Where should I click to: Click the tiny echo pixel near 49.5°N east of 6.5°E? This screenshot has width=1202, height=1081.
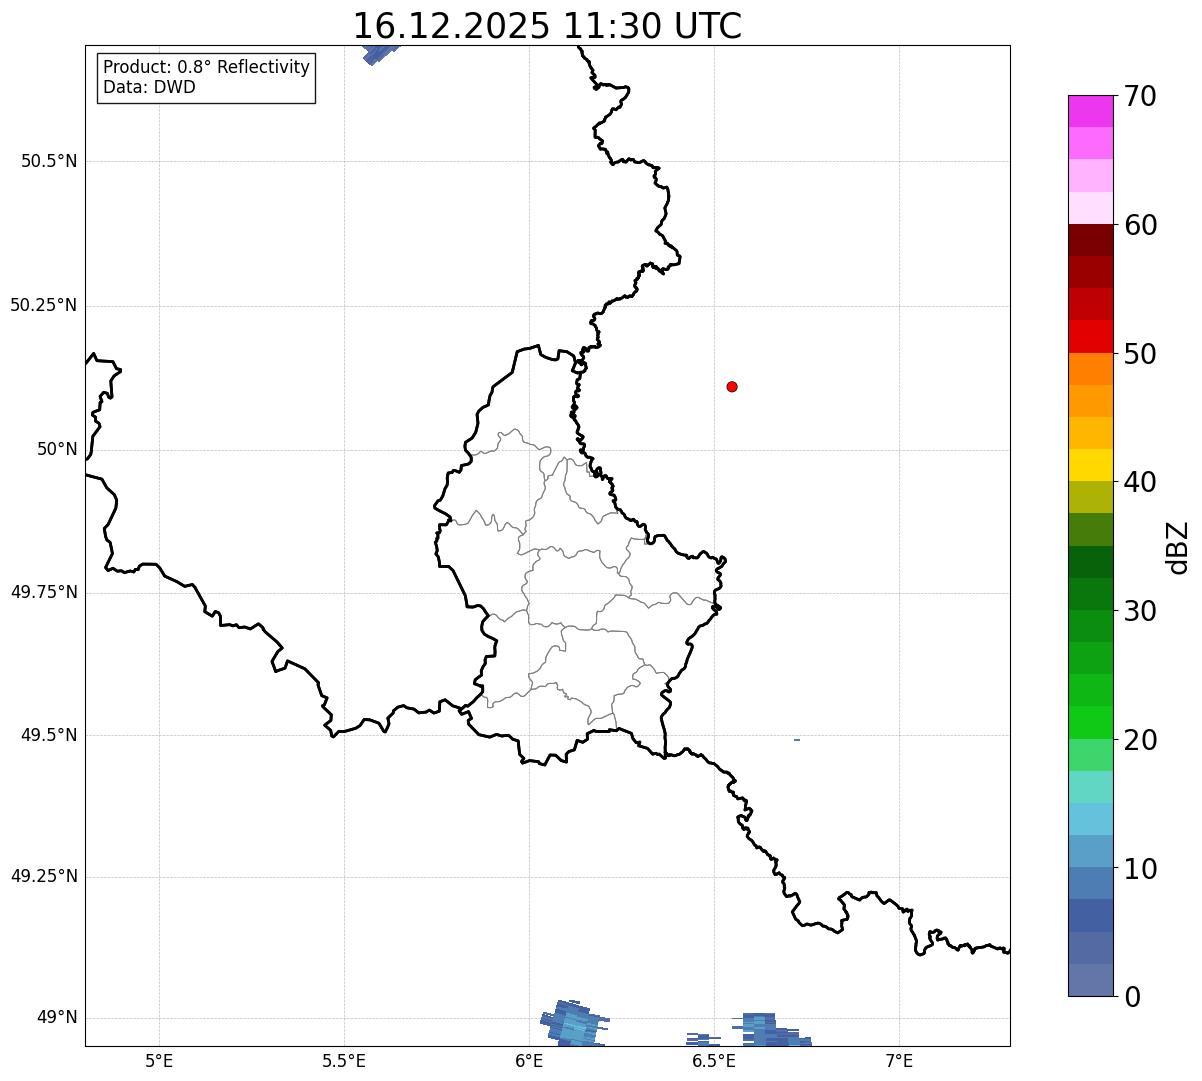pyautogui.click(x=797, y=740)
